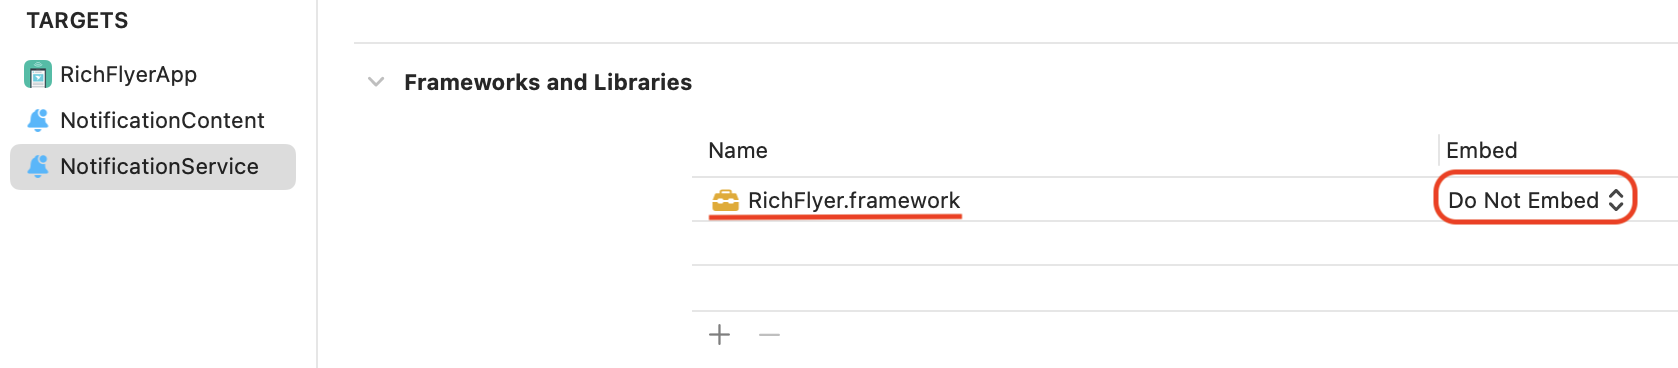Click the RichFlyer.framework toolbox icon
Viewport: 1678px width, 368px height.
click(x=725, y=201)
